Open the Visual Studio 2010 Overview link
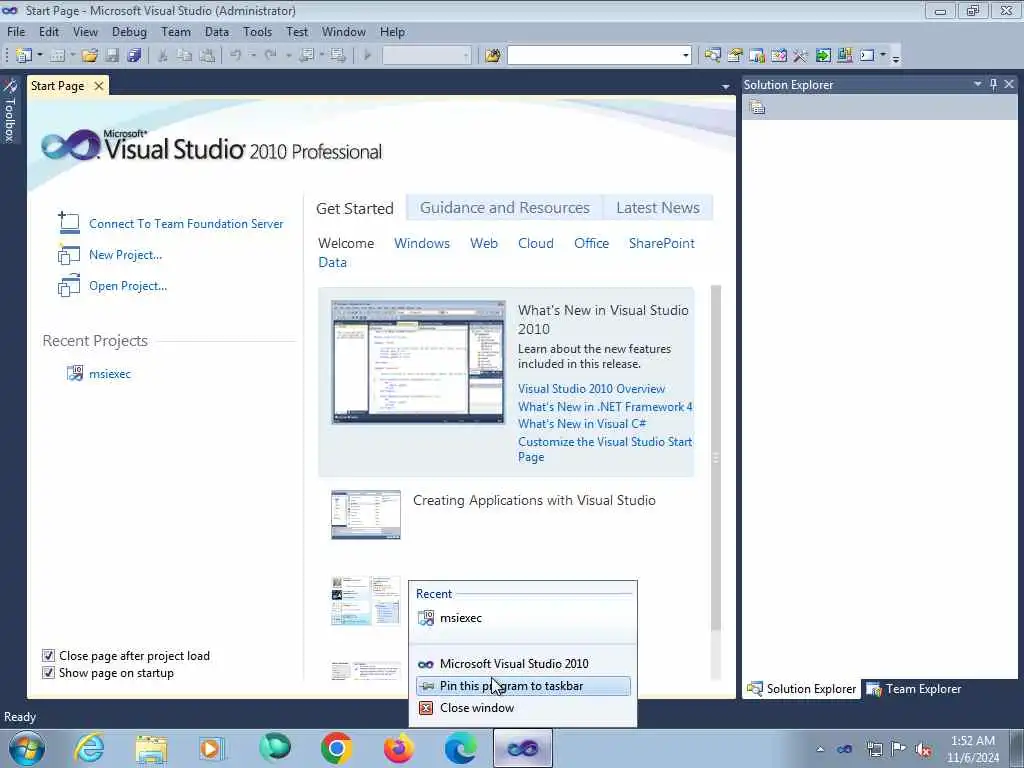Image resolution: width=1024 pixels, height=768 pixels. 591,389
